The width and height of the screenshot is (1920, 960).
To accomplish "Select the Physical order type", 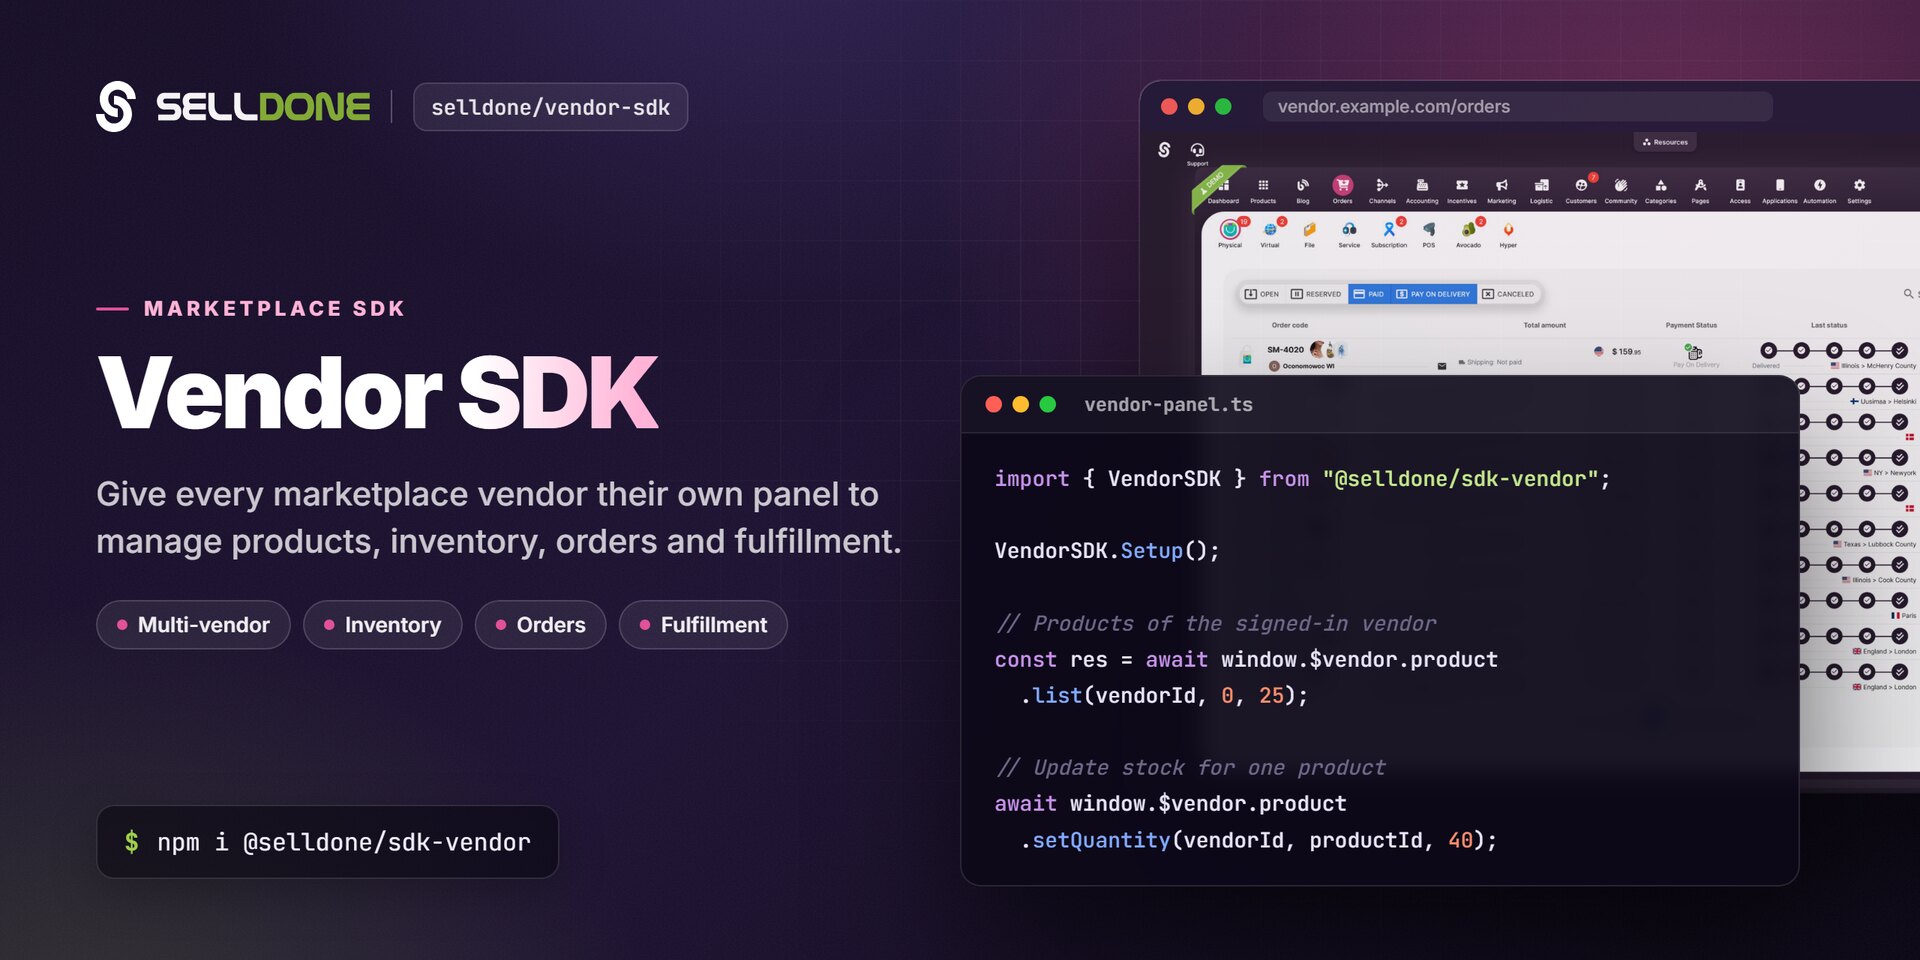I will point(1230,234).
